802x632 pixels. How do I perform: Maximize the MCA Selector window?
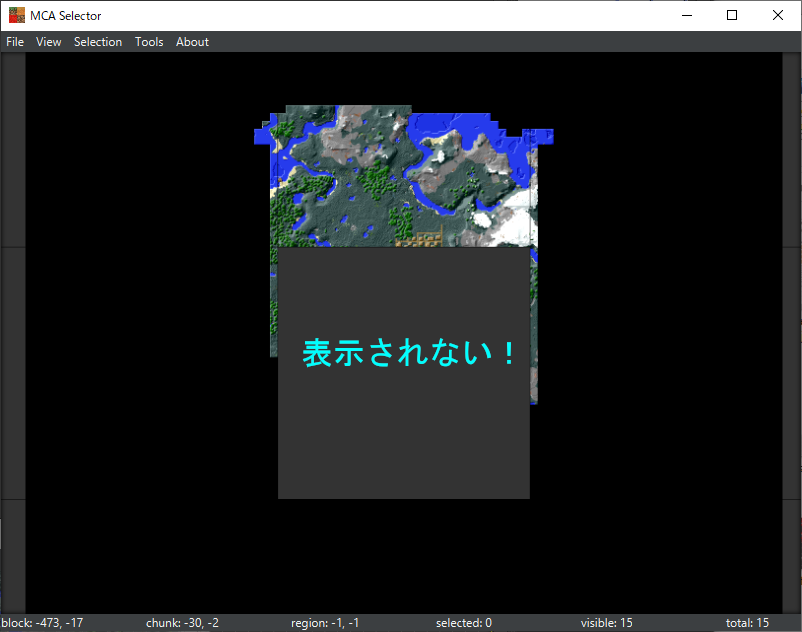pos(732,15)
